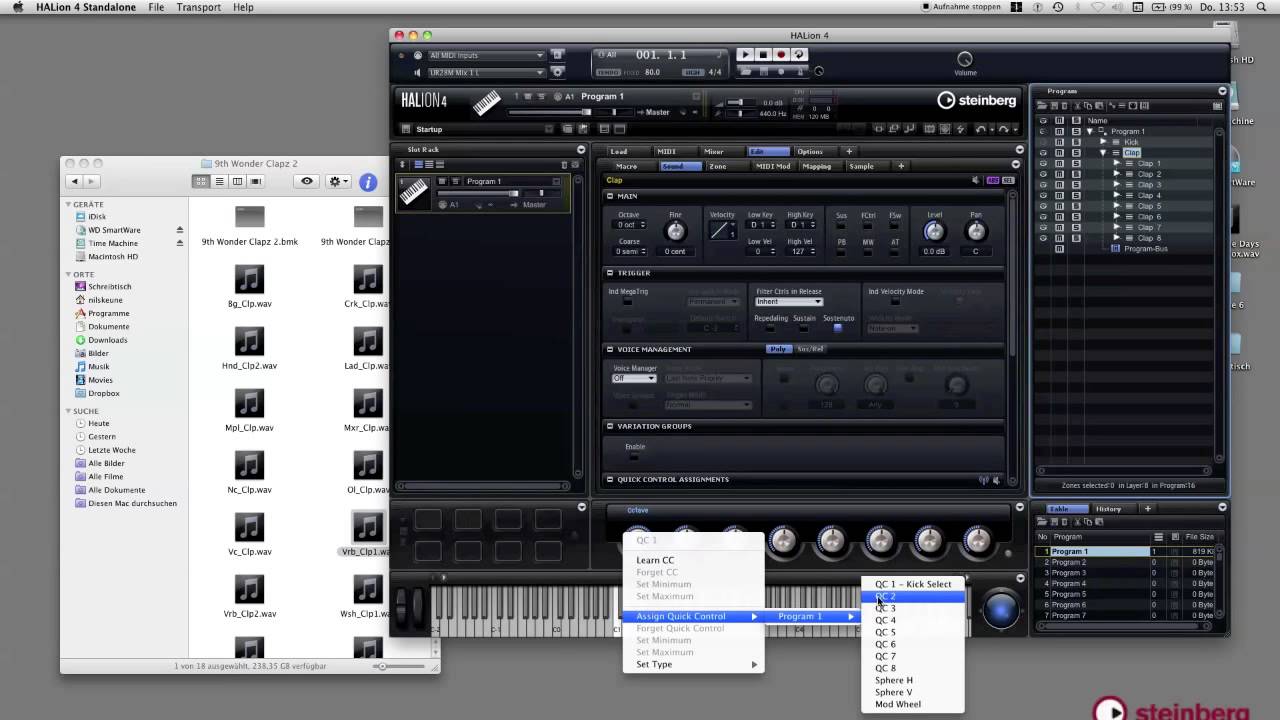The image size is (1280, 720).
Task: Click the Steinberg logo in plug-in header
Action: tap(977, 100)
